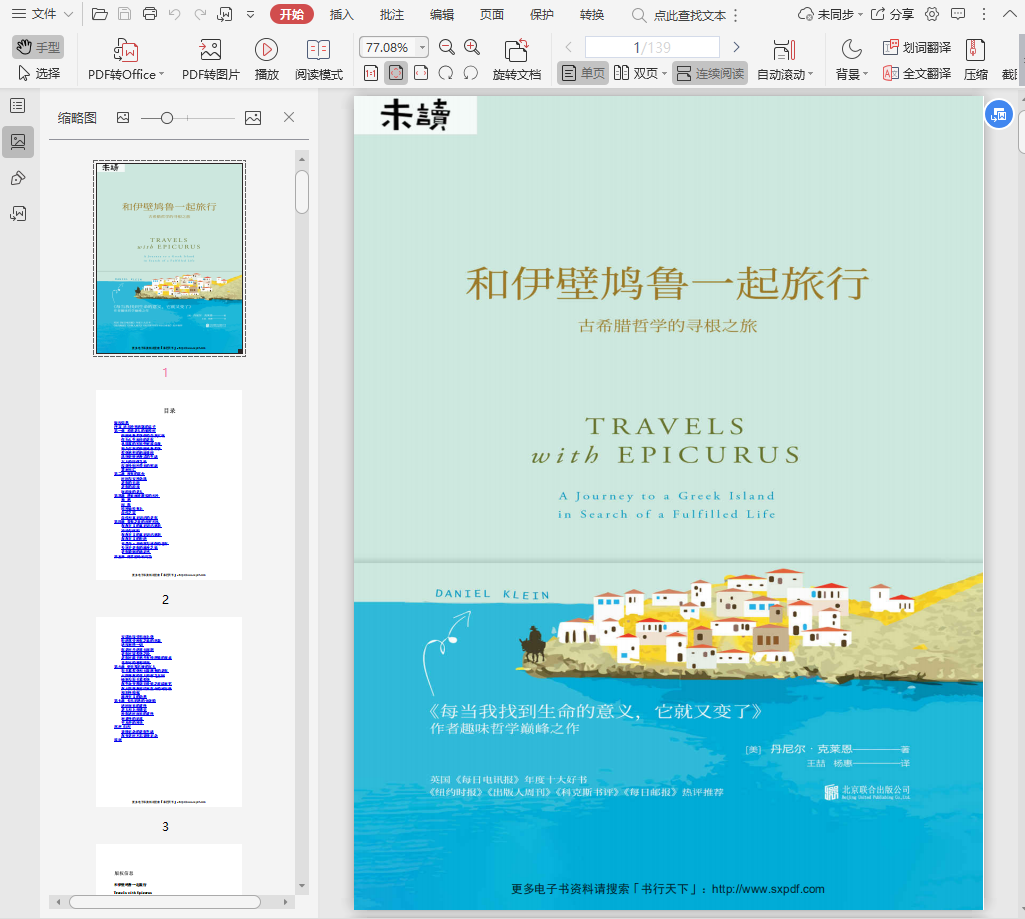Click the PDF转Office conversion icon

click(126, 51)
